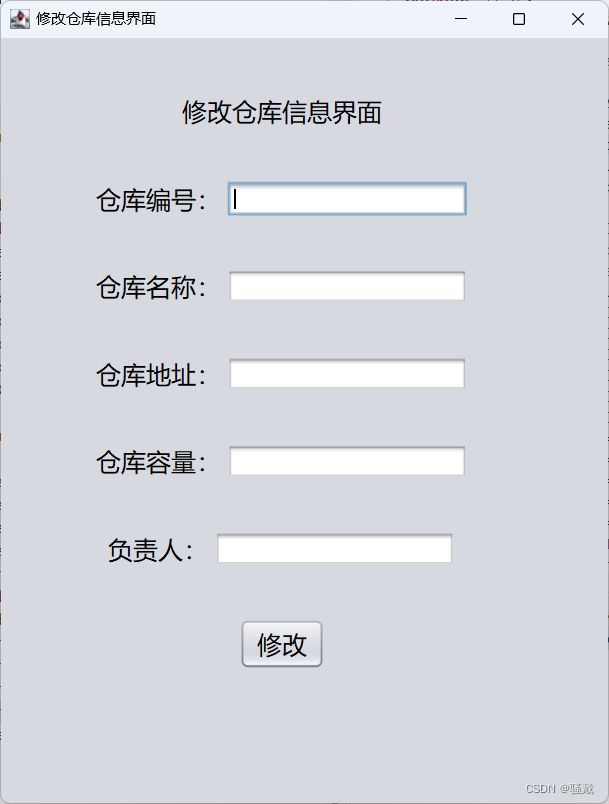Select the 仓库名称 label text
Viewport: 609px width, 804px height.
pos(147,285)
